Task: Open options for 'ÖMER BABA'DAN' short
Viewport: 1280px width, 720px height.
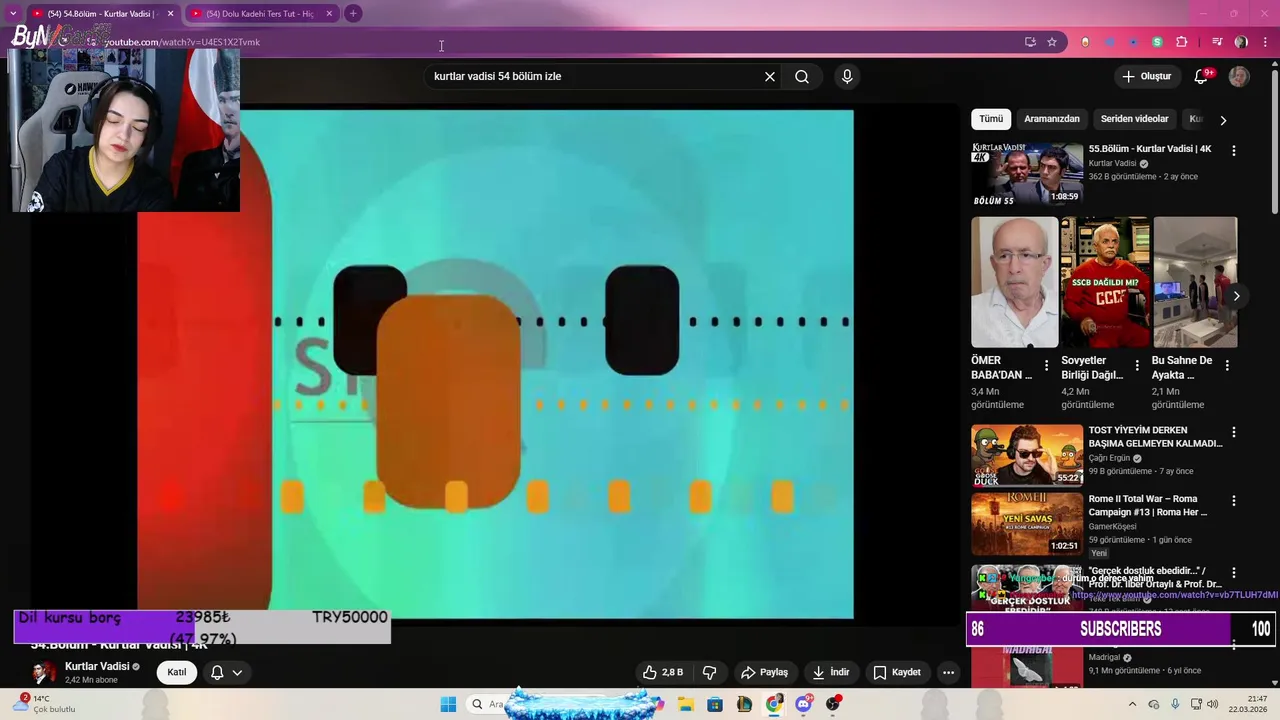Action: [x=1047, y=365]
